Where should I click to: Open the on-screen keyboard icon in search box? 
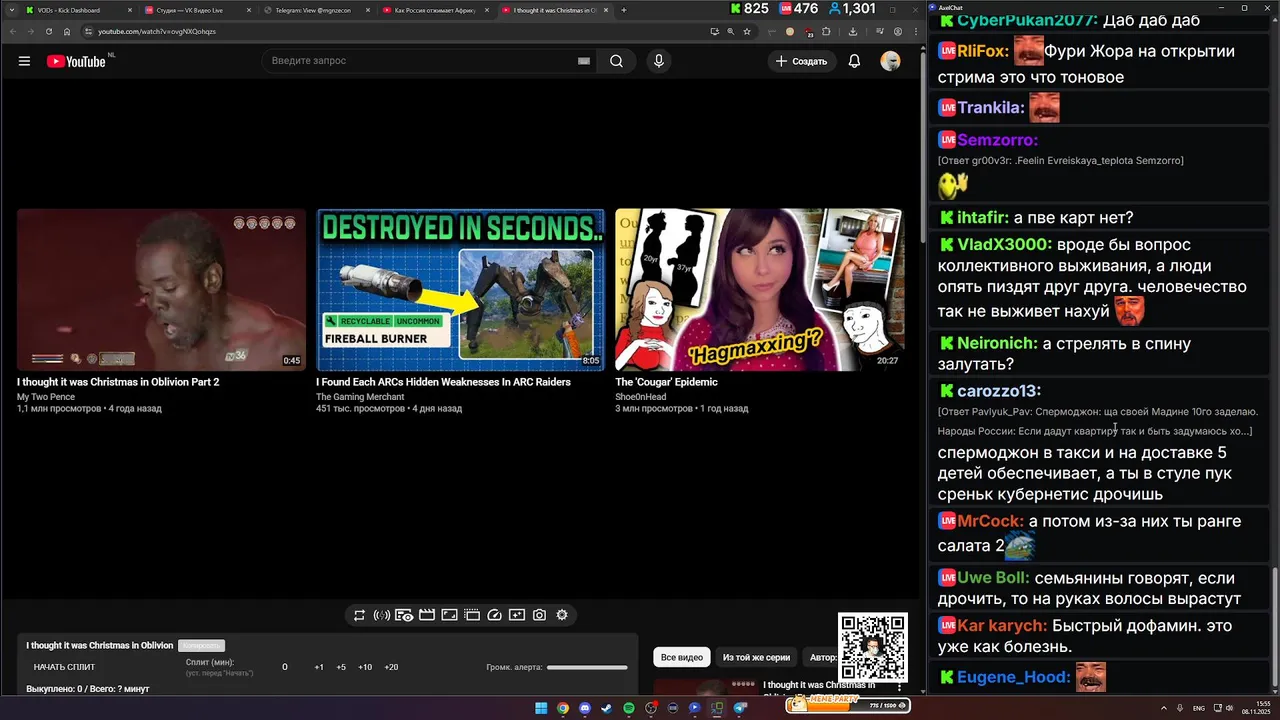[x=584, y=61]
